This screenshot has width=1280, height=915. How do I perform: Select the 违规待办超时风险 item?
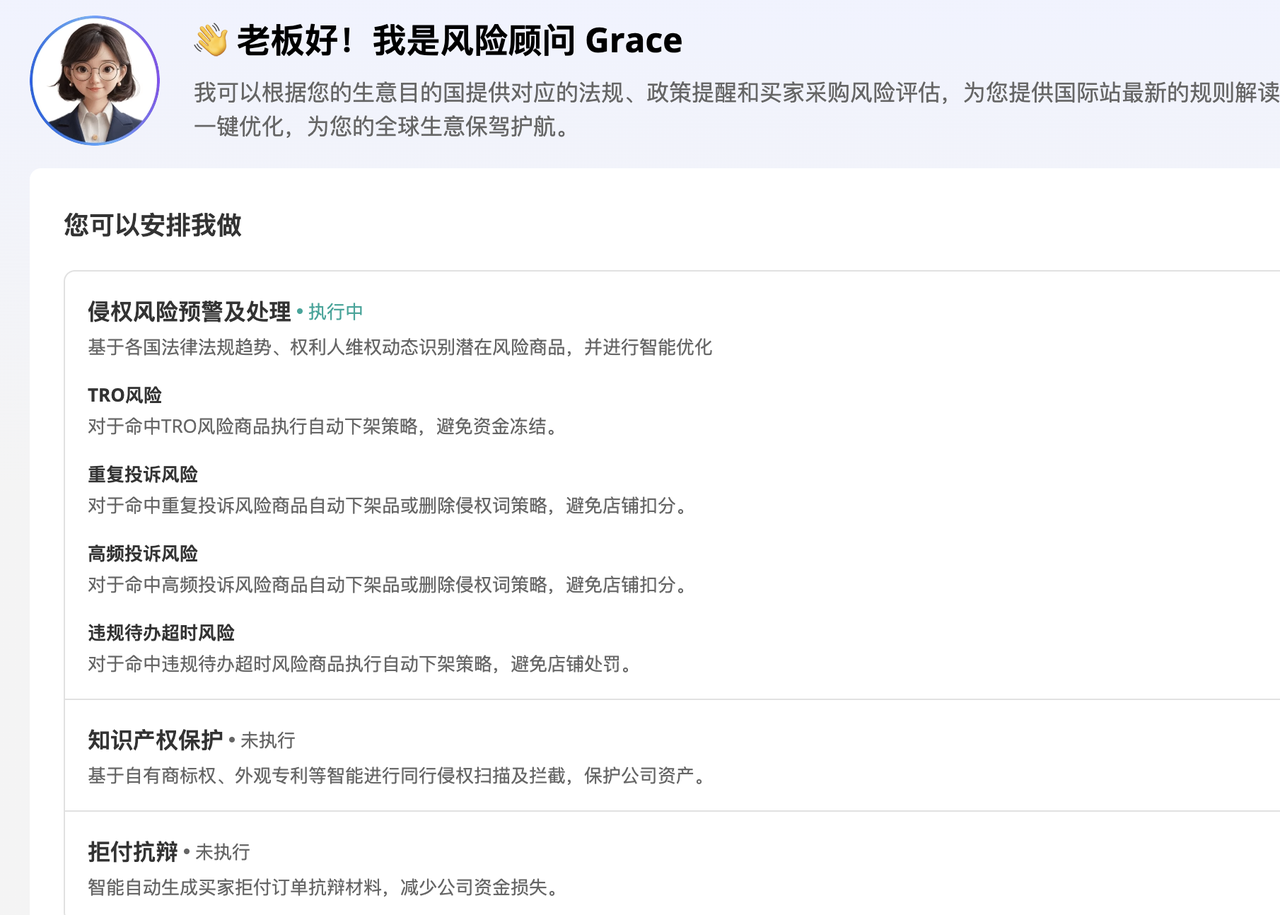coord(161,632)
